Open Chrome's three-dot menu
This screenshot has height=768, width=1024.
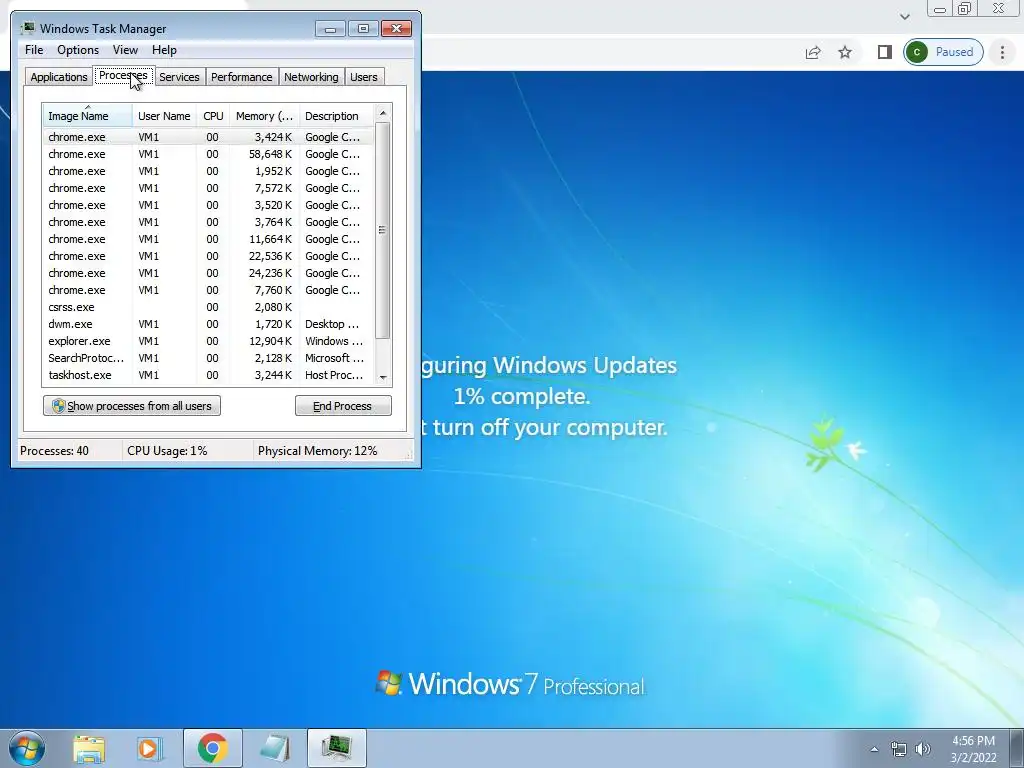point(1002,52)
